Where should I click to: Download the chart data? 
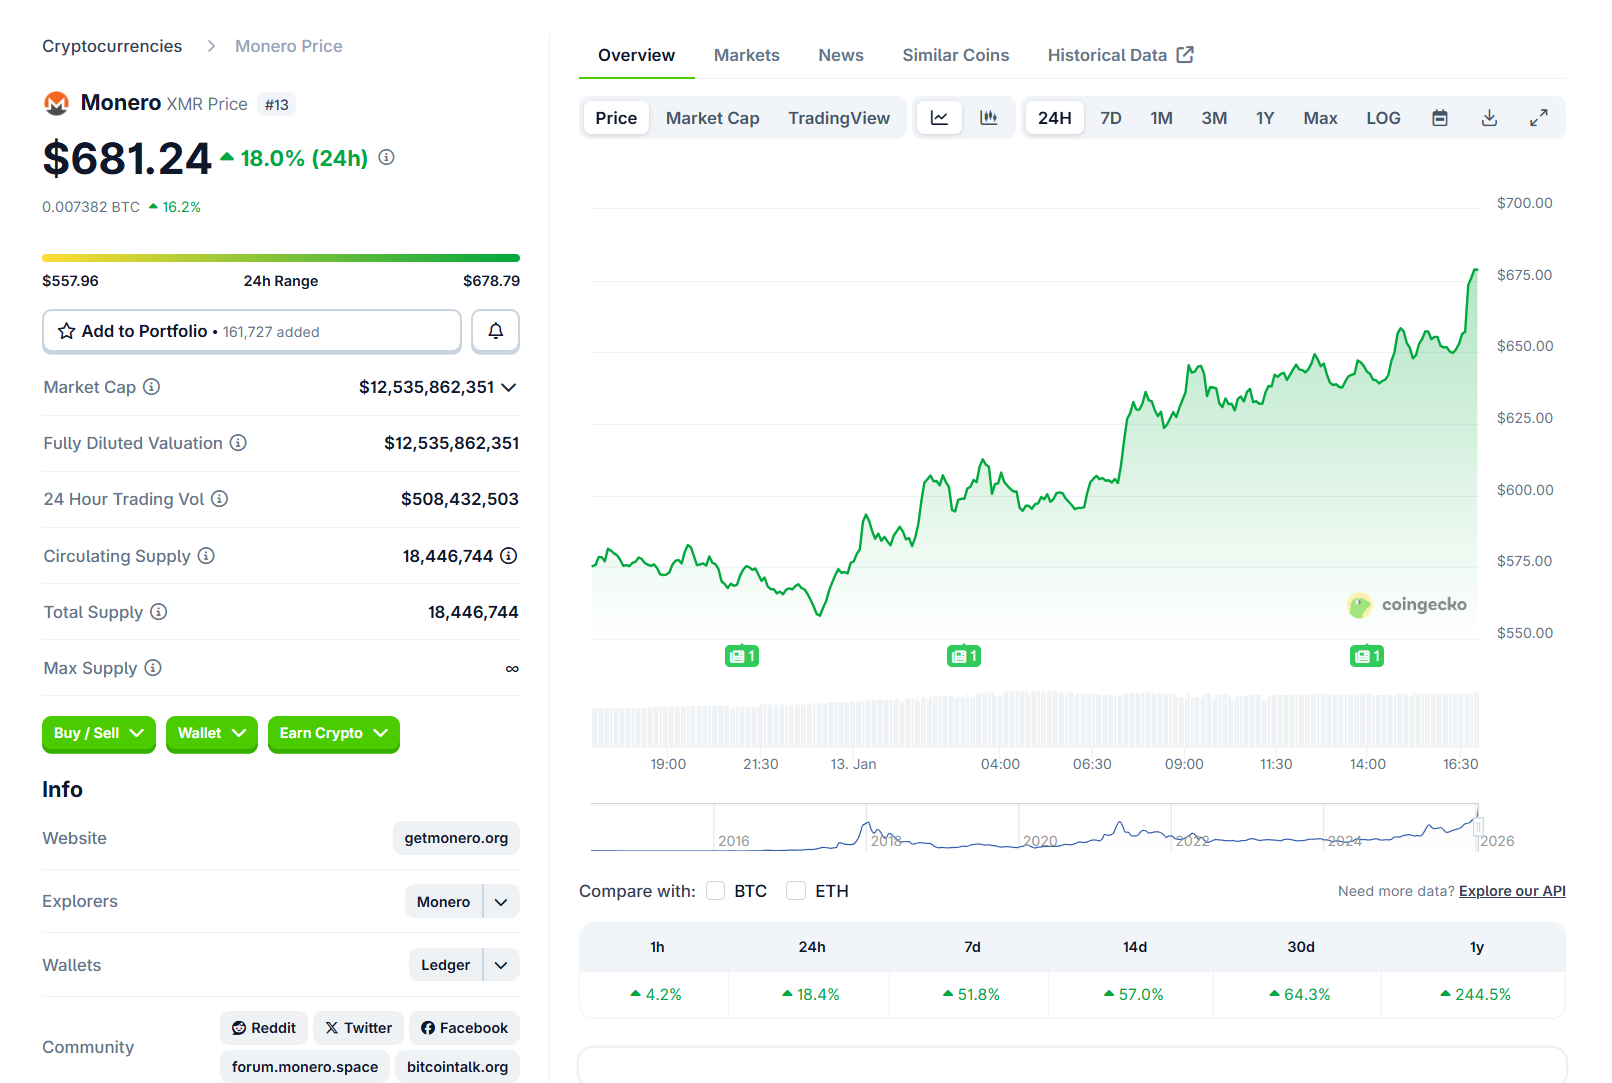1488,118
